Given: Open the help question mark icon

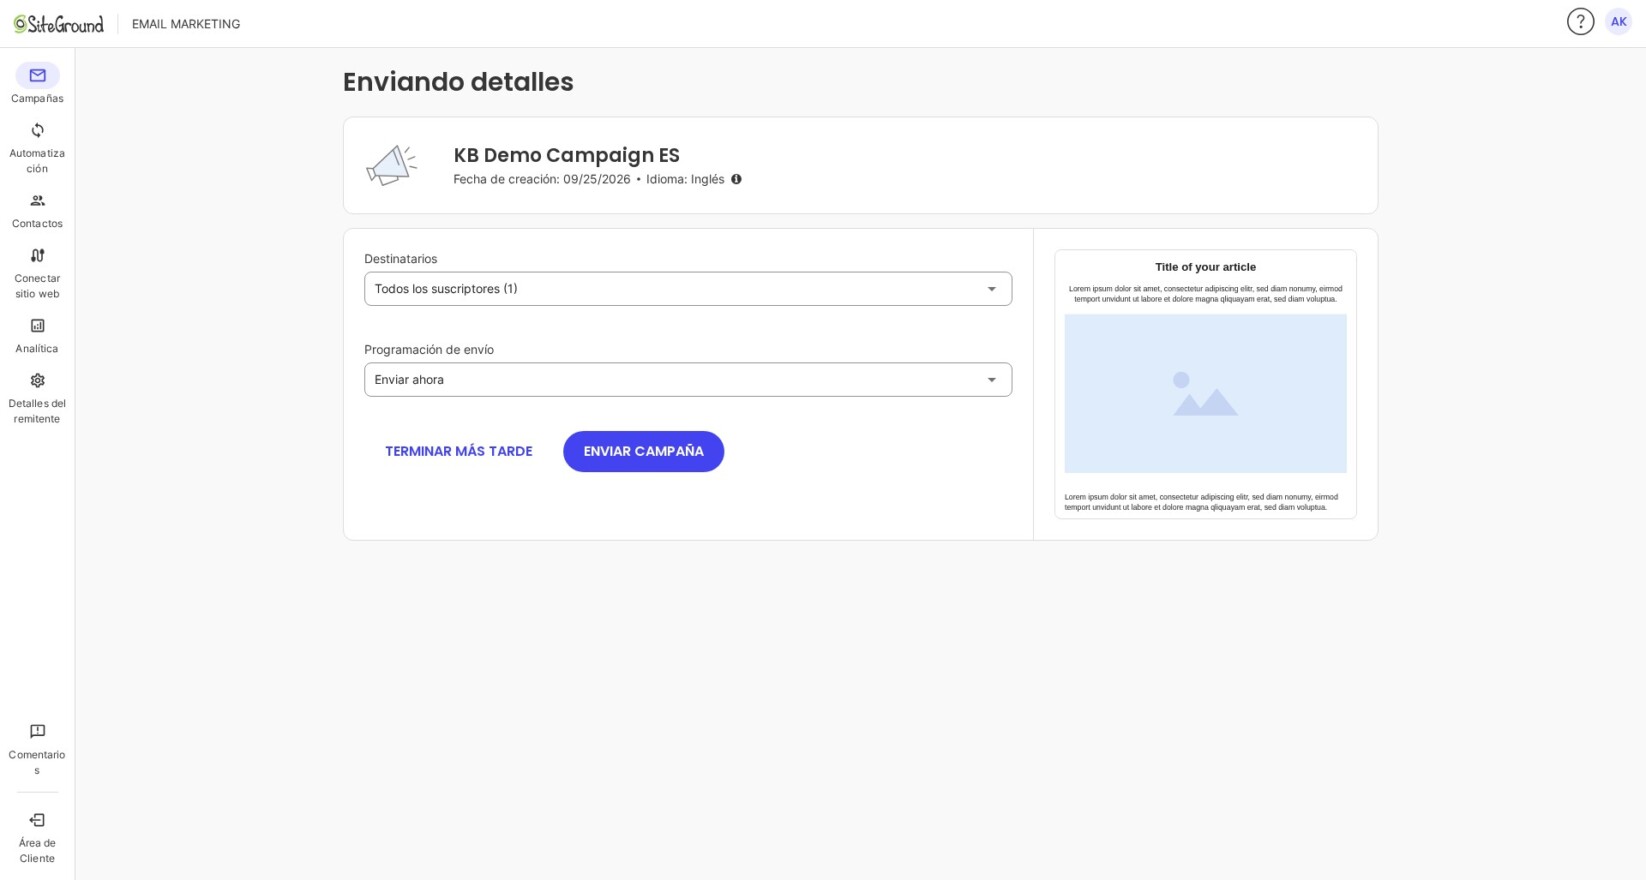Looking at the screenshot, I should pyautogui.click(x=1580, y=21).
